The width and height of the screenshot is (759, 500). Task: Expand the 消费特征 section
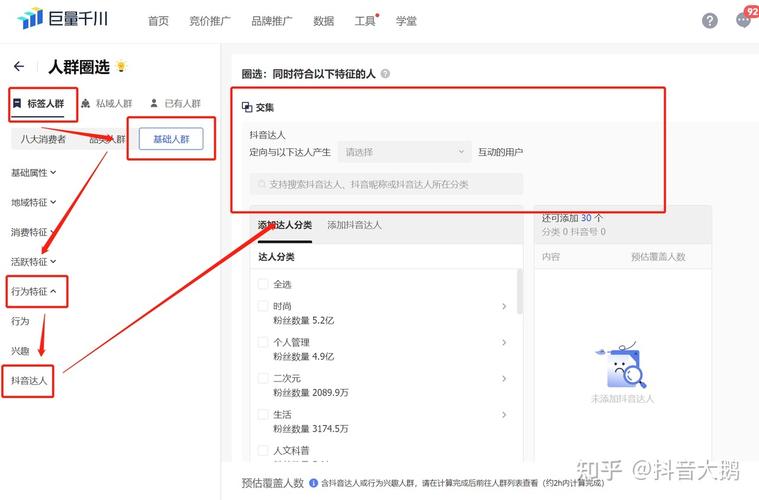pos(32,232)
